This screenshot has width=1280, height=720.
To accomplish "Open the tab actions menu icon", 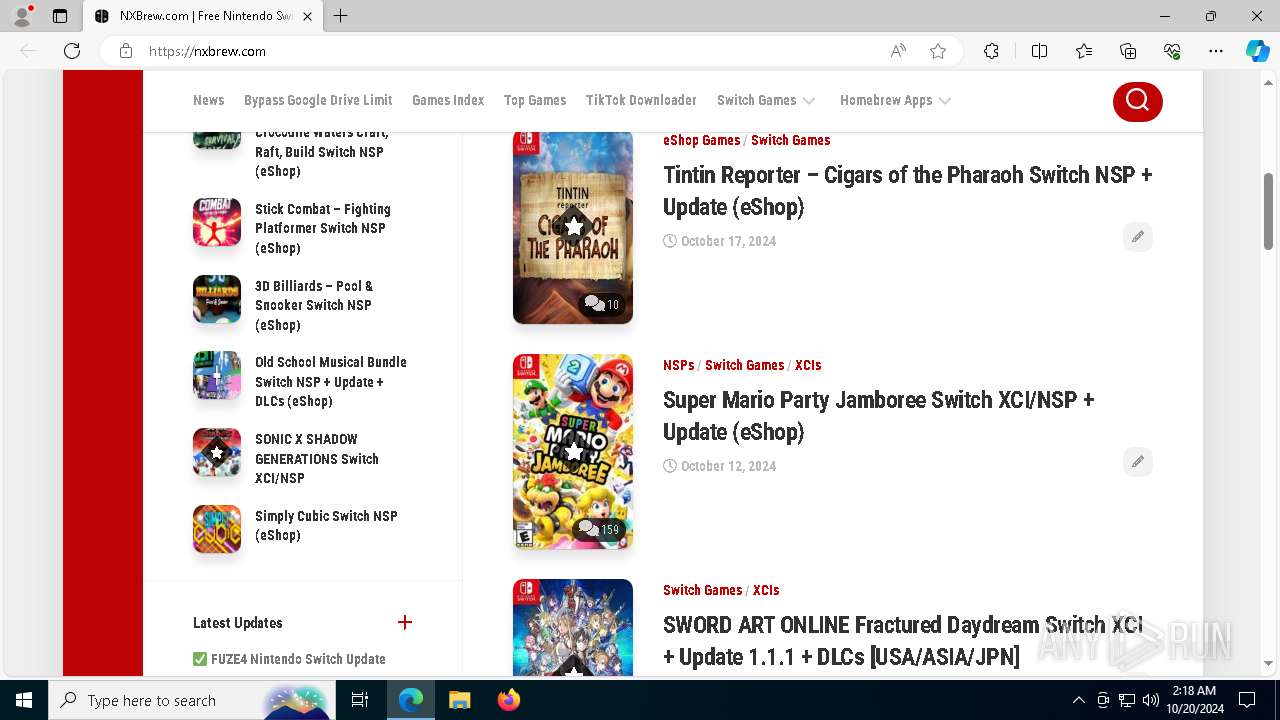I will tap(60, 16).
